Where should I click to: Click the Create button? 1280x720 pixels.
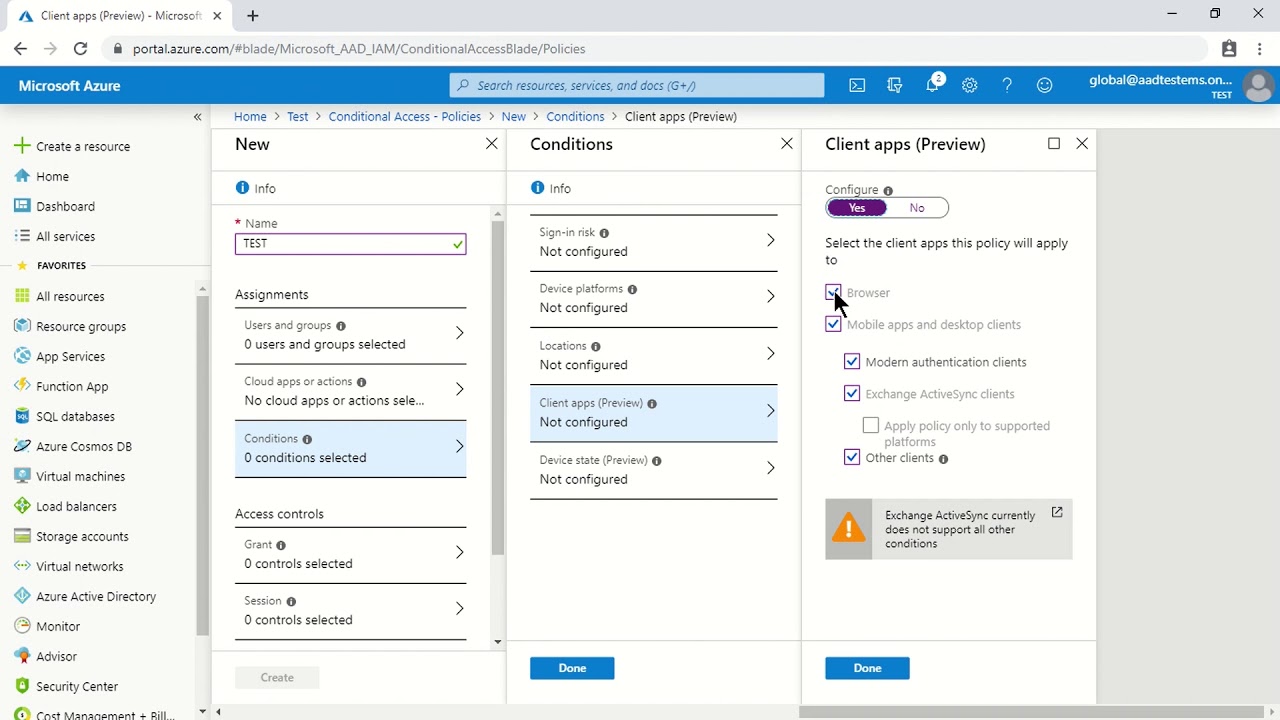coord(277,677)
